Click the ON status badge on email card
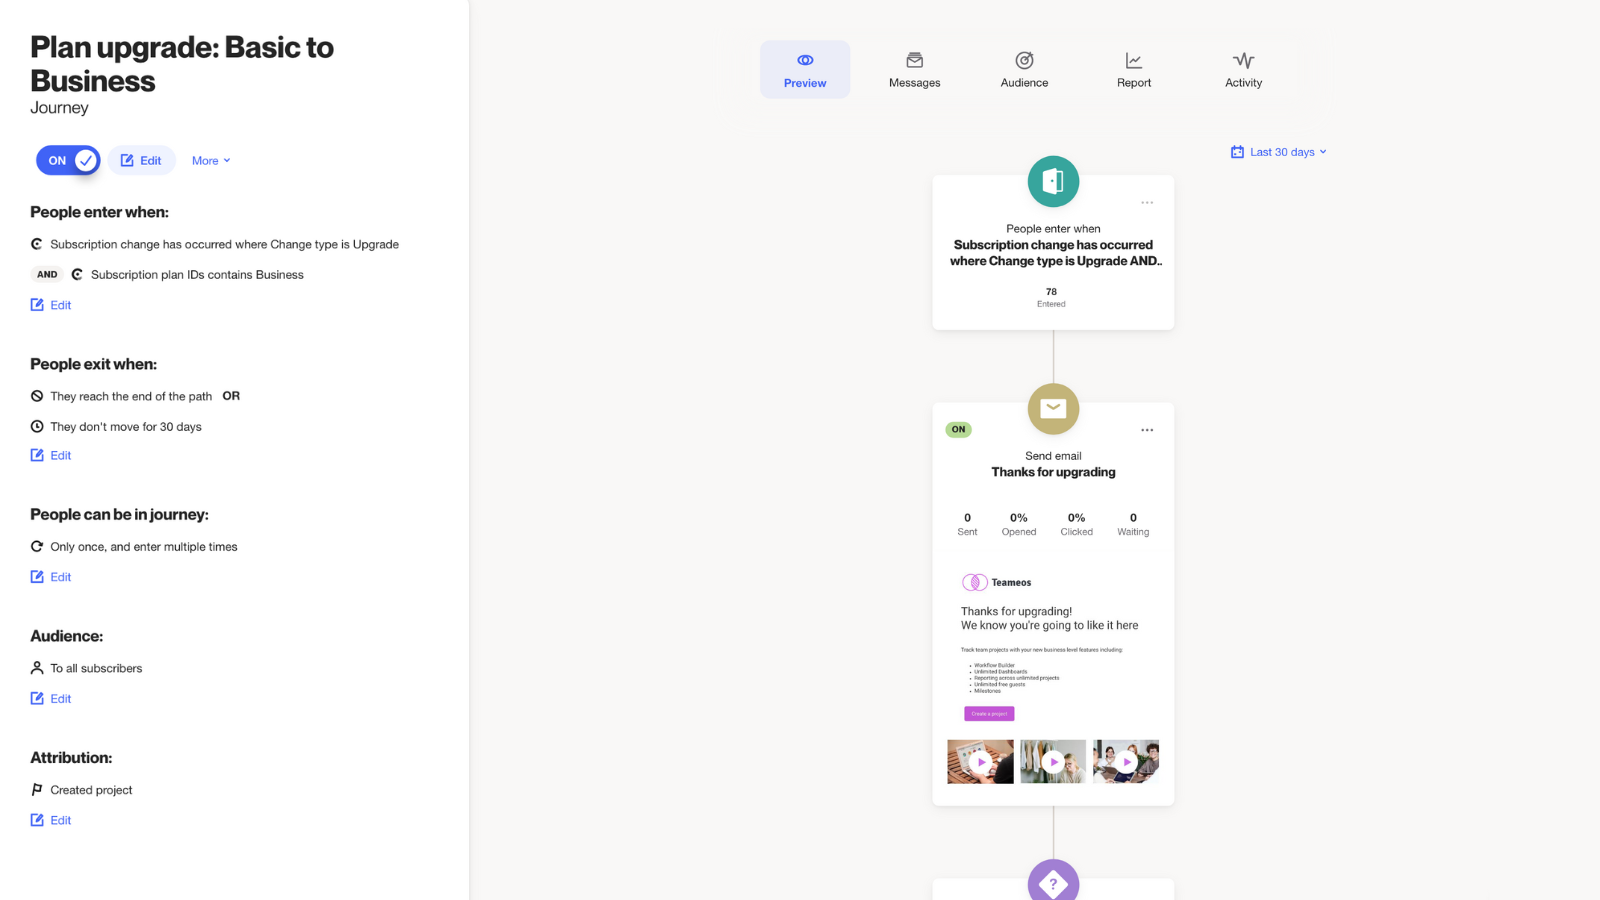Image resolution: width=1600 pixels, height=900 pixels. [958, 430]
